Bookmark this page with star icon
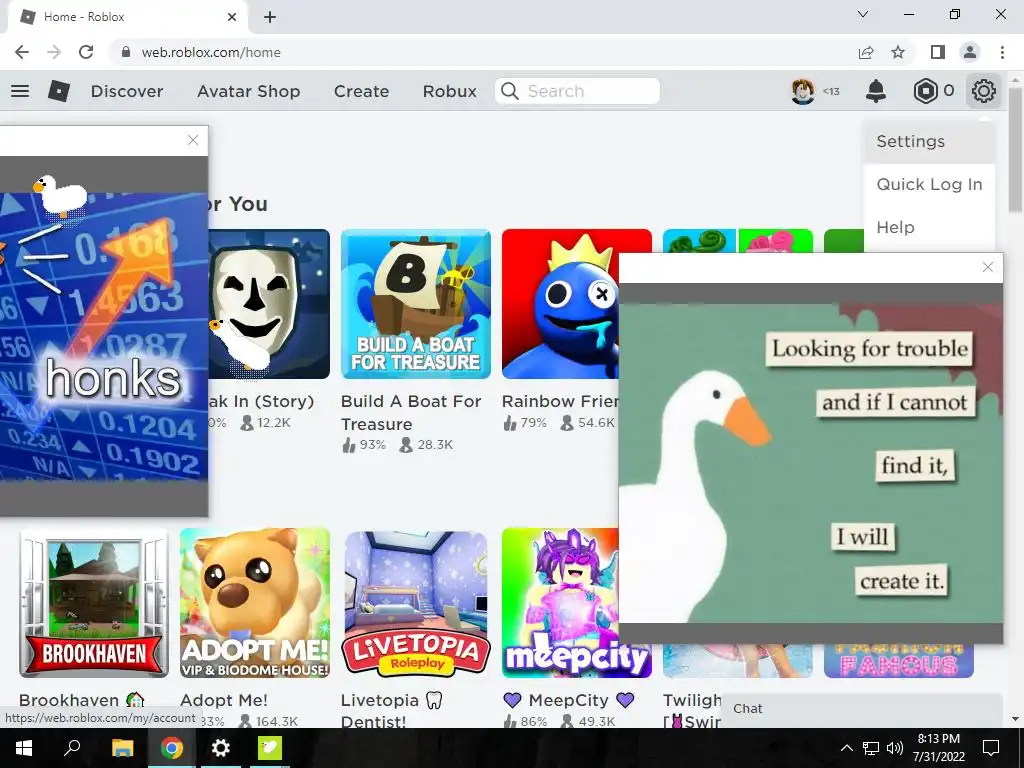The height and width of the screenshot is (768, 1024). (899, 52)
